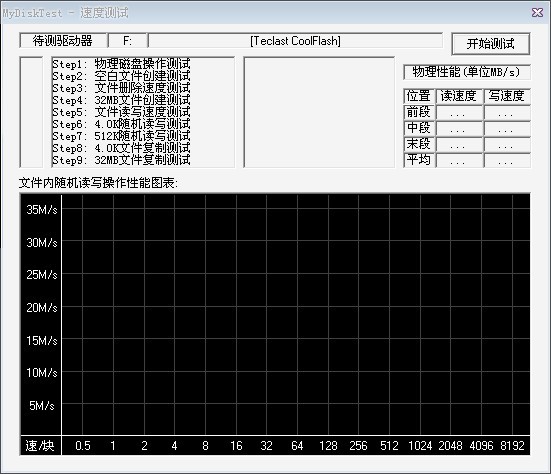The image size is (551, 474).
Task: Click the 16 block size label
Action: pos(236,446)
